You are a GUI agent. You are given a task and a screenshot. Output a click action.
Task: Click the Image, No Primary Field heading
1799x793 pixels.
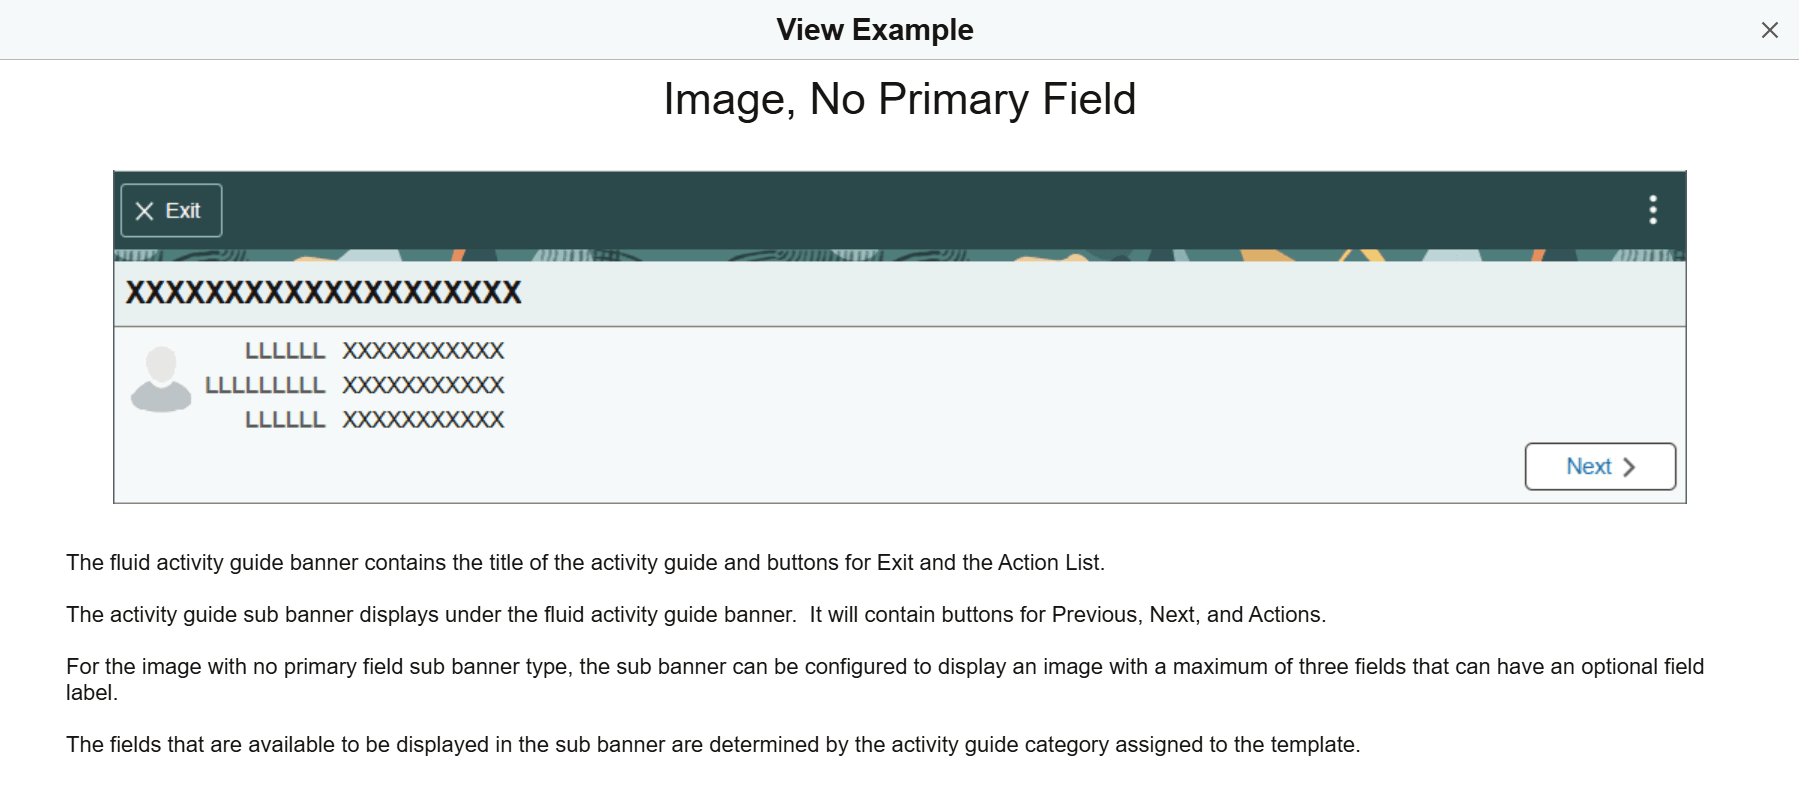[898, 99]
